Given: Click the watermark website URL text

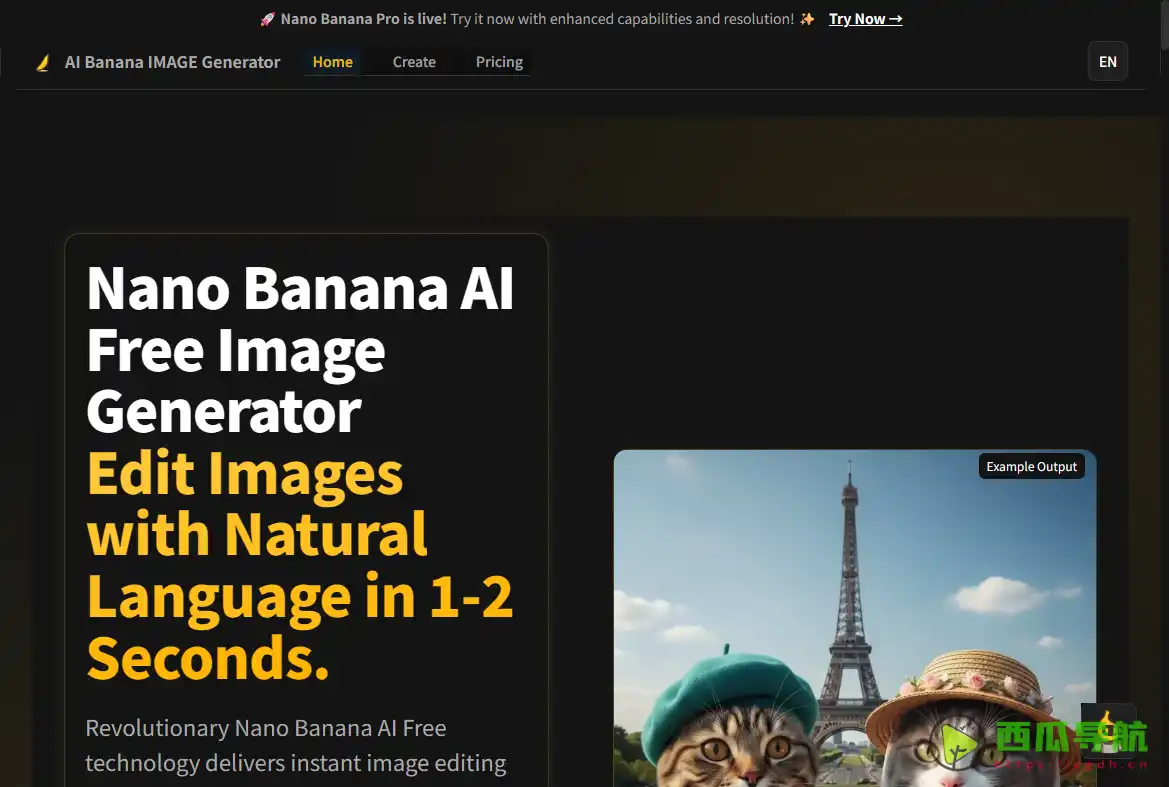Looking at the screenshot, I should click(1070, 765).
